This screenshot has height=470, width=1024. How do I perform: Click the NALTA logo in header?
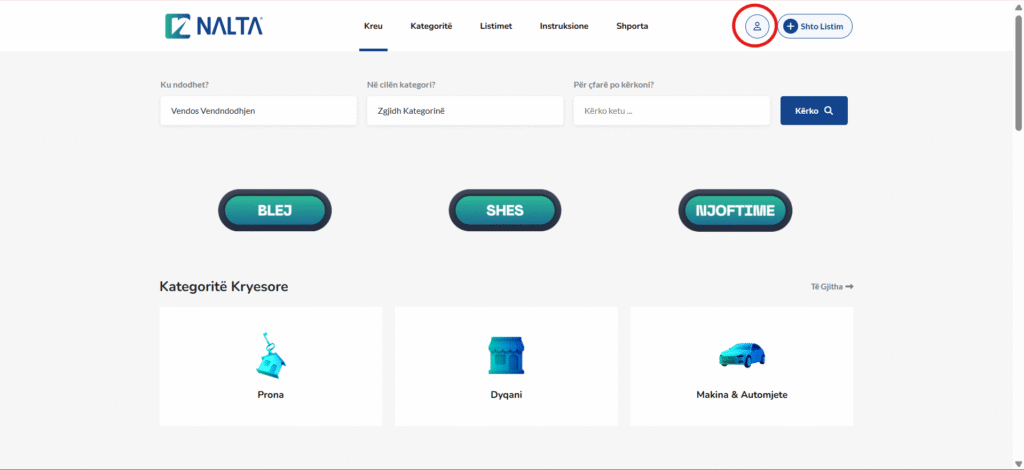coord(214,26)
